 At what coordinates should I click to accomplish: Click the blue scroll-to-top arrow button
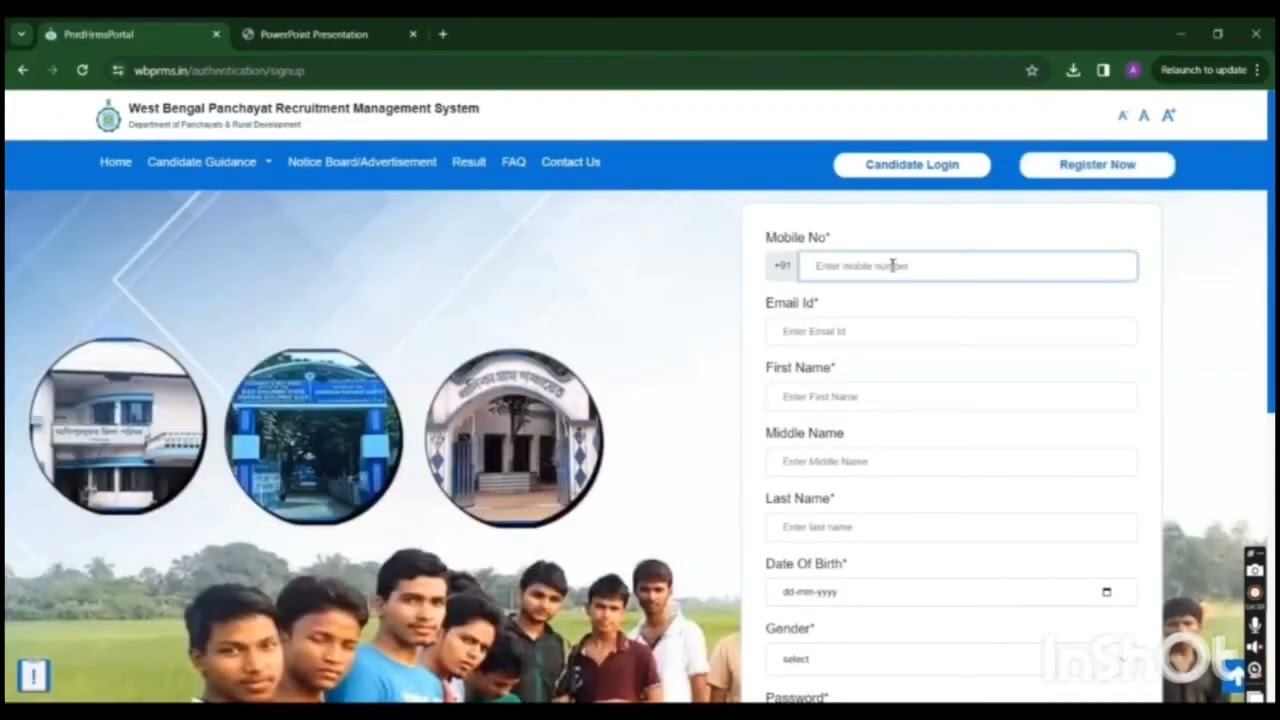1236,677
